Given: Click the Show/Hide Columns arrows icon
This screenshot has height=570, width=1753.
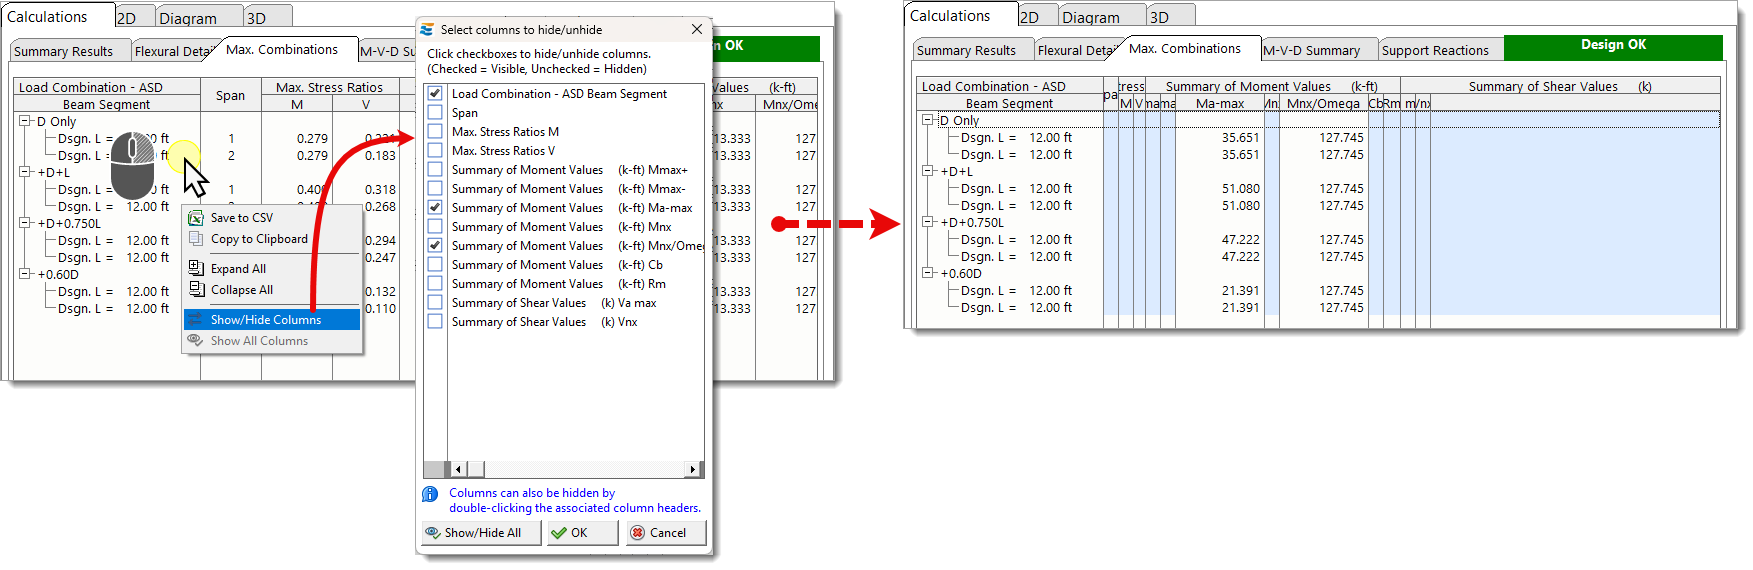Looking at the screenshot, I should pyautogui.click(x=196, y=320).
